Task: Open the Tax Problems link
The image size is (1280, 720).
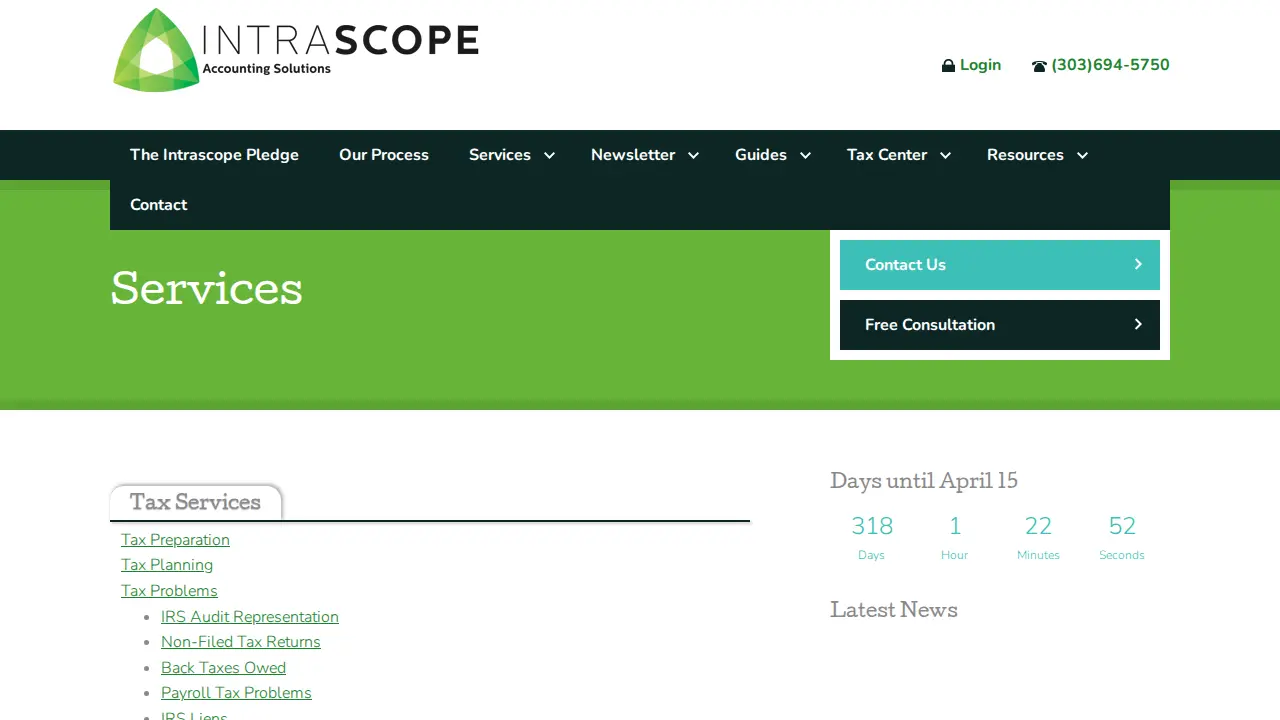Action: click(x=169, y=591)
